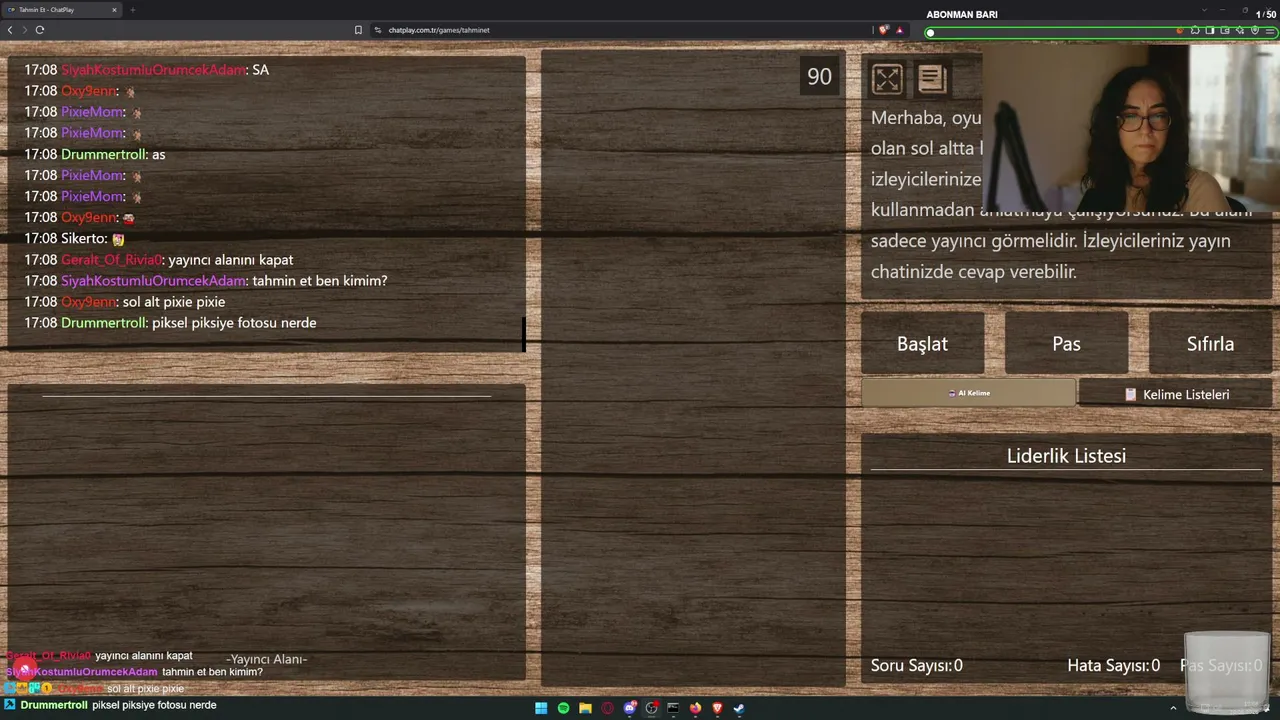Open a new browser tab
The width and height of the screenshot is (1280, 720).
point(132,10)
